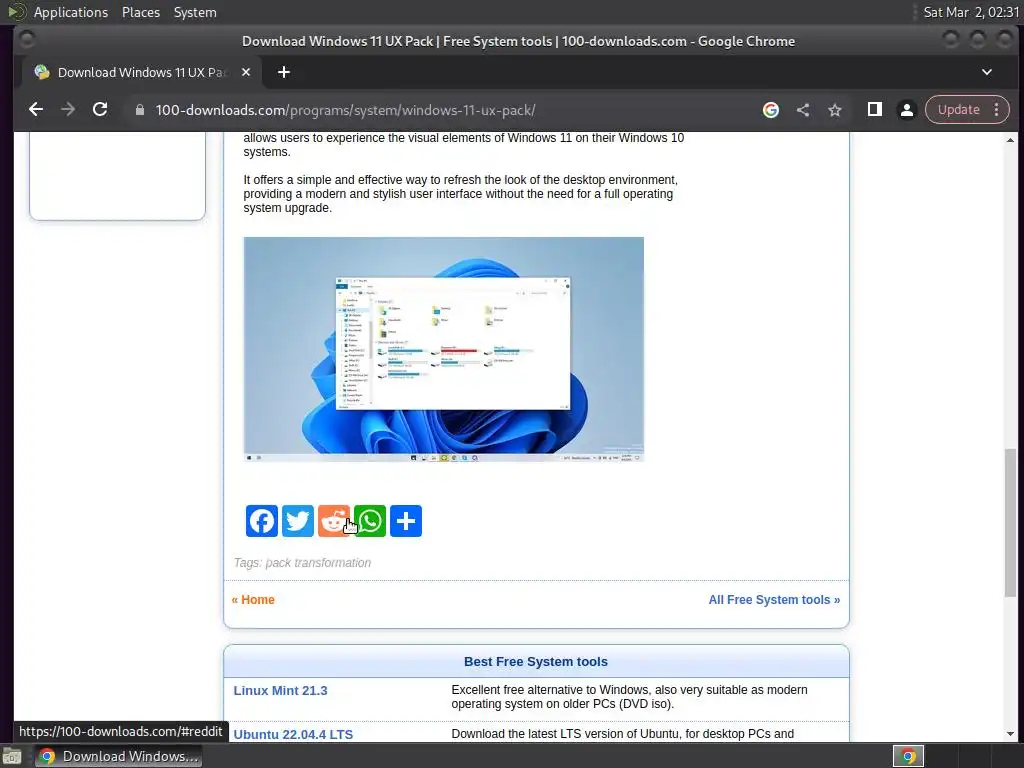
Task: Share the page on Twitter
Action: [x=298, y=521]
